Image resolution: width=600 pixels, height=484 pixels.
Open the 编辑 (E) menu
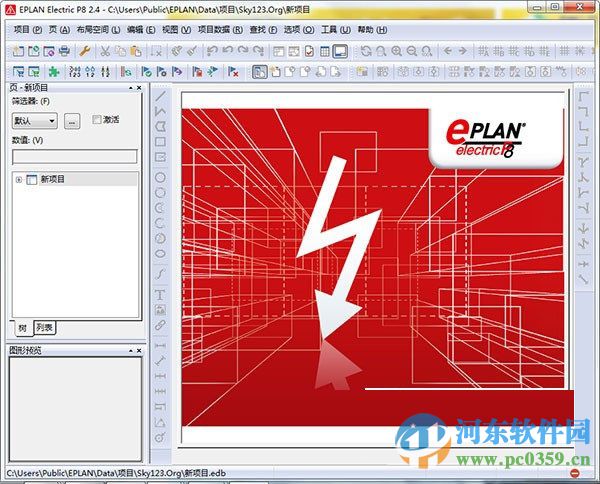point(141,30)
